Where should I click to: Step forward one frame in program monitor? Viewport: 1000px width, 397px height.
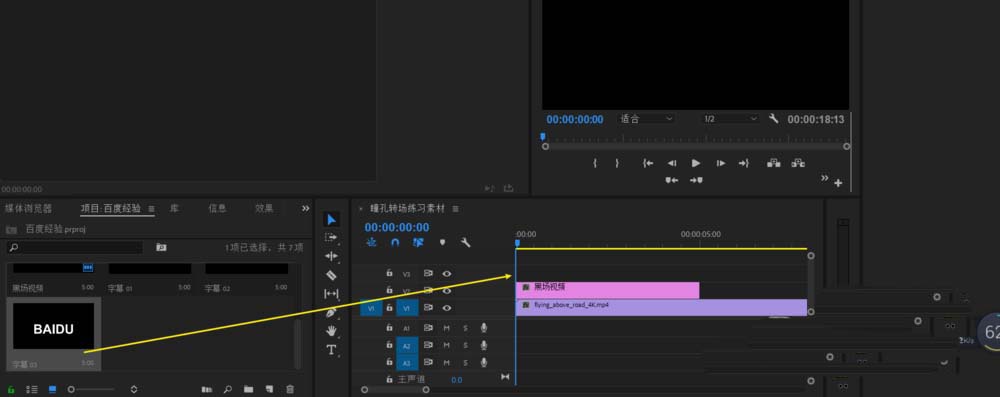(x=720, y=163)
